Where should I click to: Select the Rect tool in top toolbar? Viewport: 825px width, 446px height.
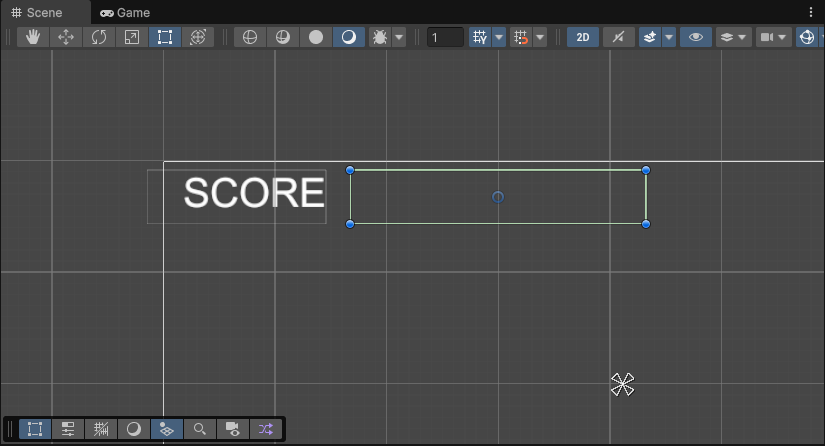165,37
